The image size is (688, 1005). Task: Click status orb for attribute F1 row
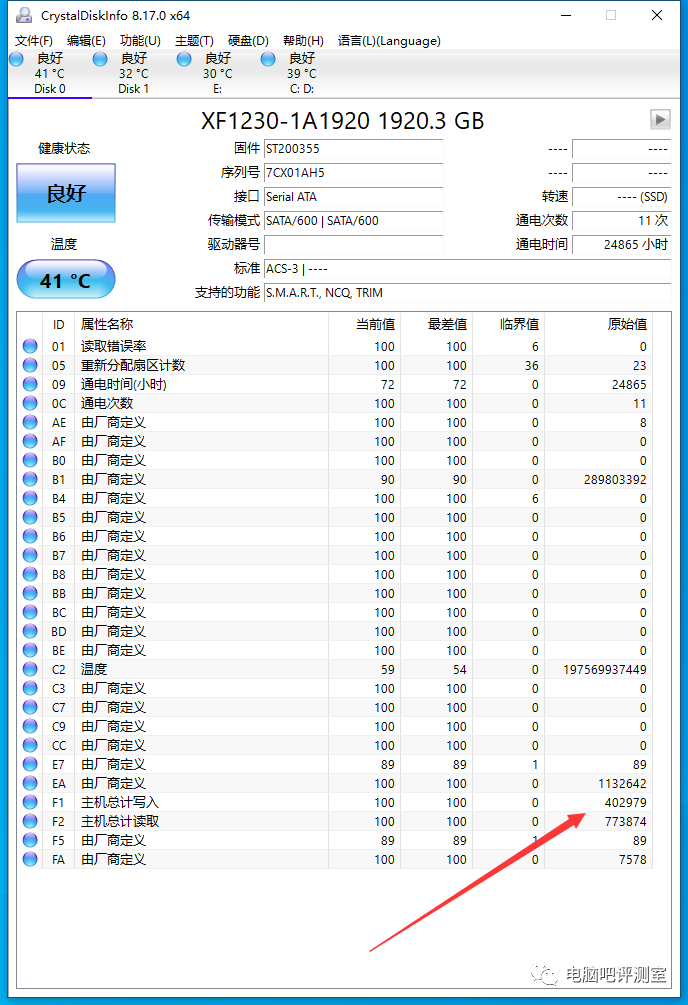[30, 802]
